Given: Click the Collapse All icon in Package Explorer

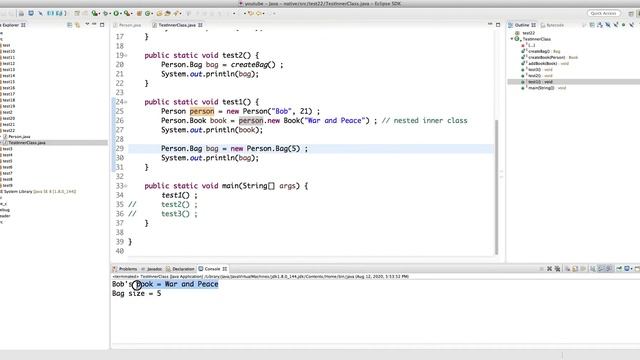Looking at the screenshot, I should coord(69,25).
